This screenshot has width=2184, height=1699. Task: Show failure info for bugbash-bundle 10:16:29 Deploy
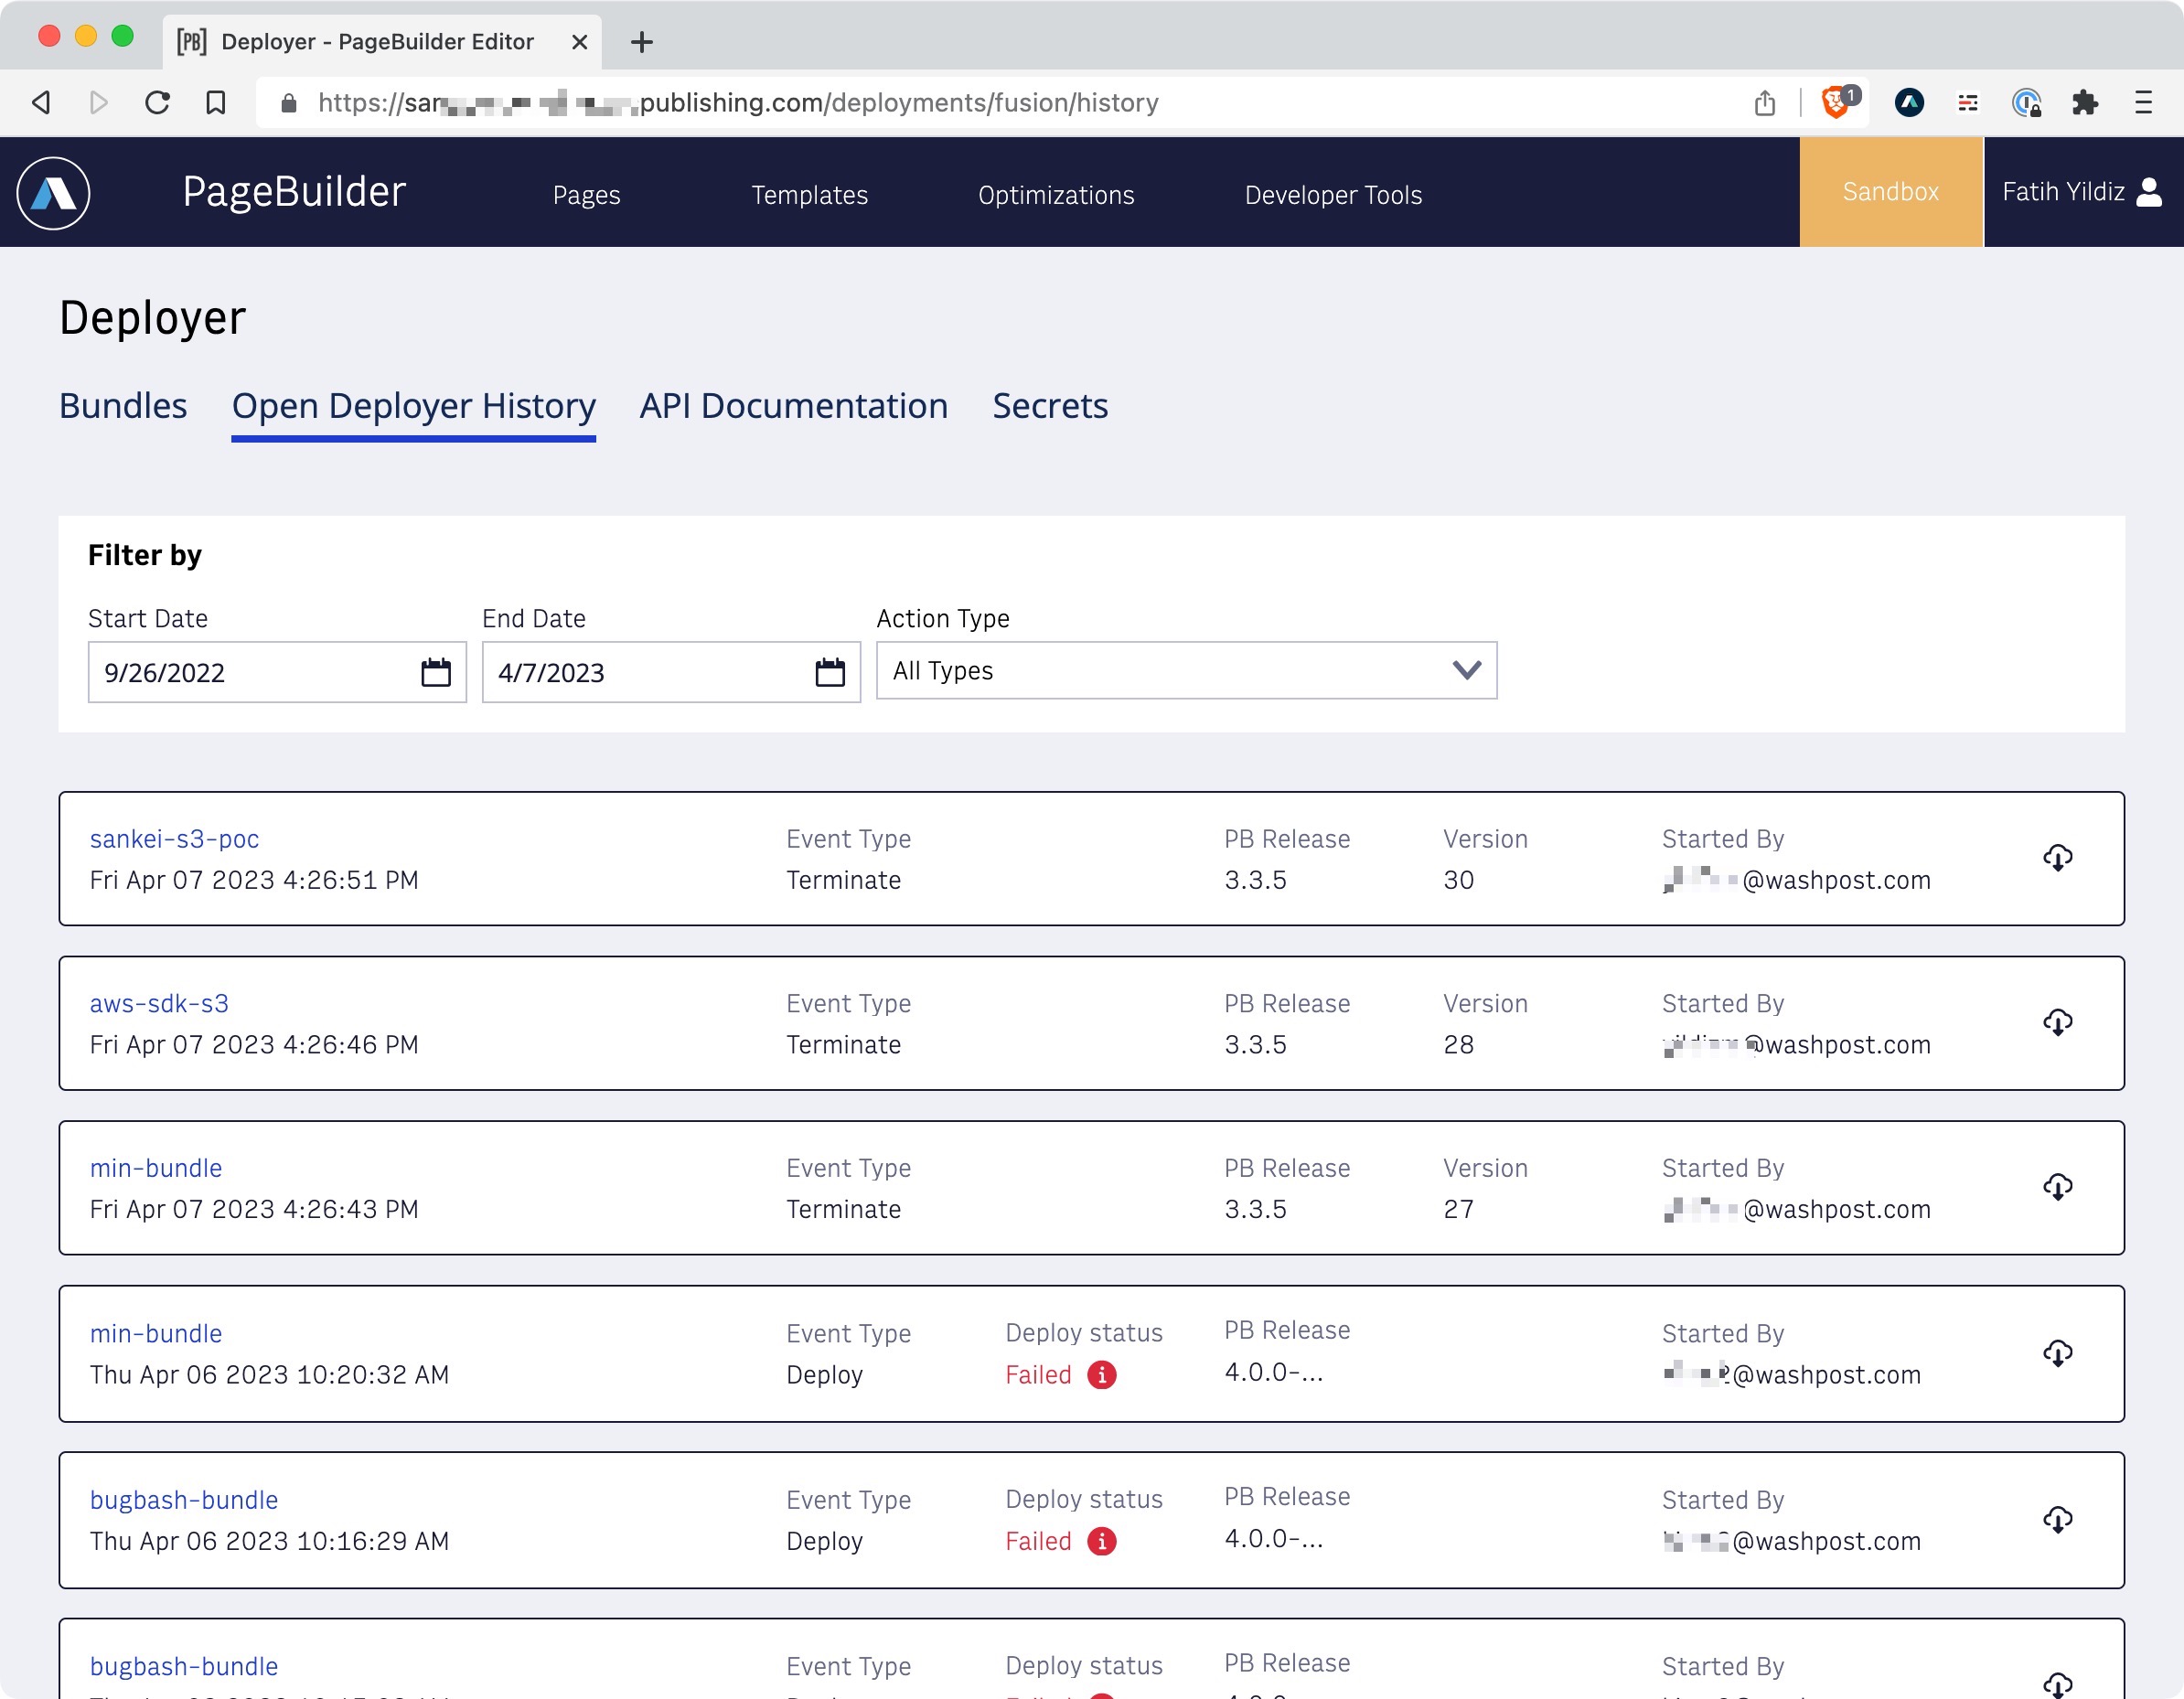pyautogui.click(x=1101, y=1541)
